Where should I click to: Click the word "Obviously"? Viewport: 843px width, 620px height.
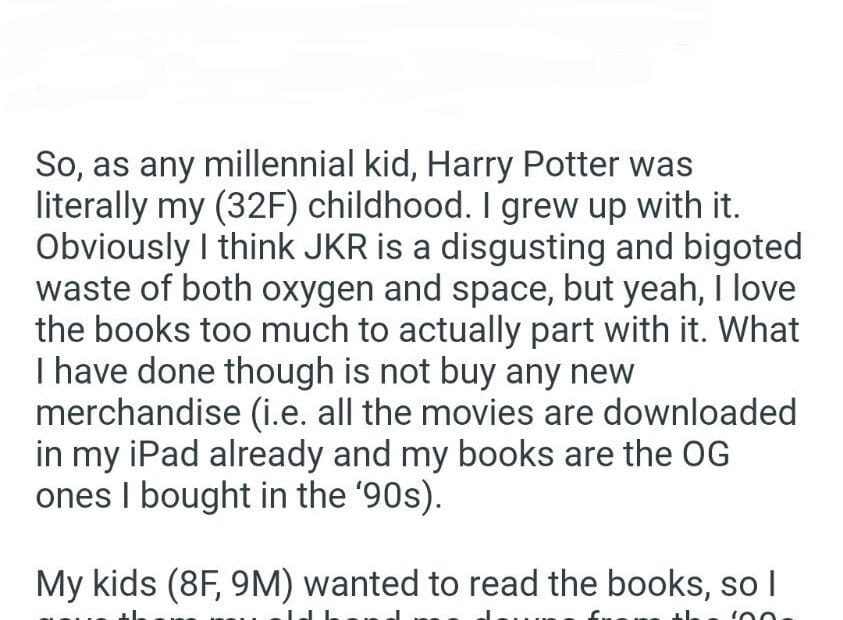click(107, 246)
